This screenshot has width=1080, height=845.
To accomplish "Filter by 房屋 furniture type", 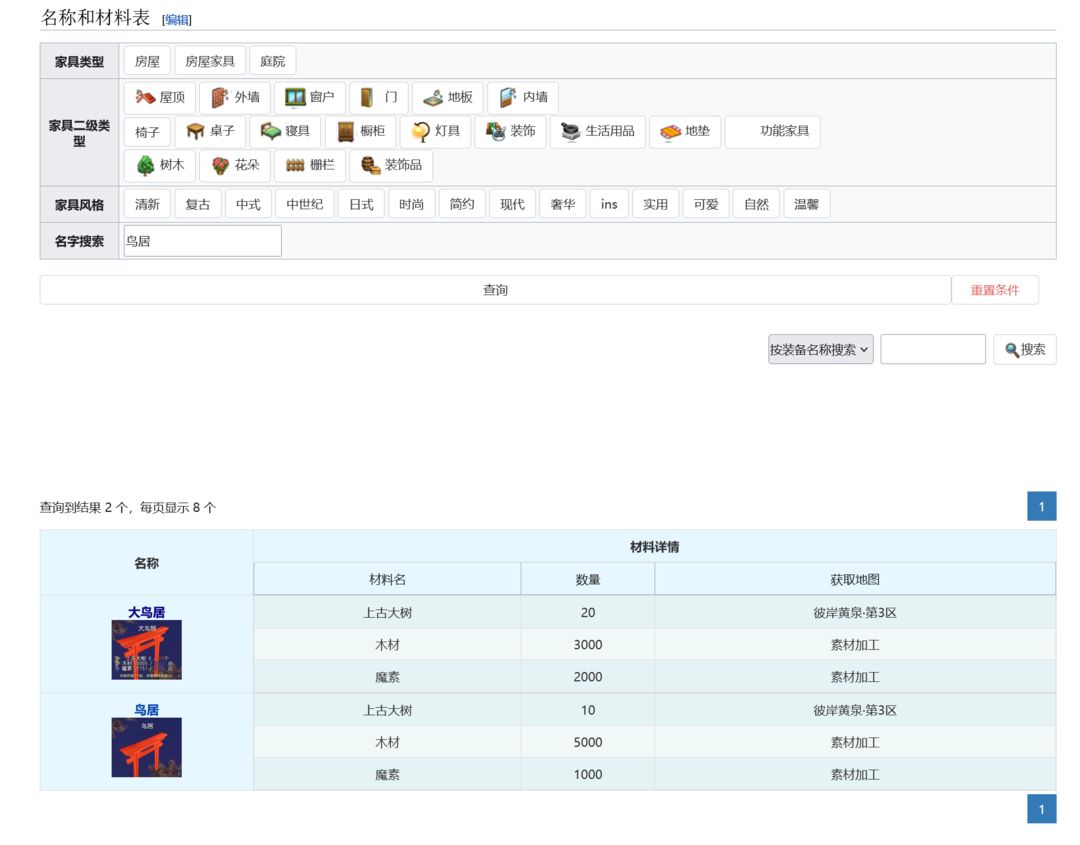I will tap(147, 61).
